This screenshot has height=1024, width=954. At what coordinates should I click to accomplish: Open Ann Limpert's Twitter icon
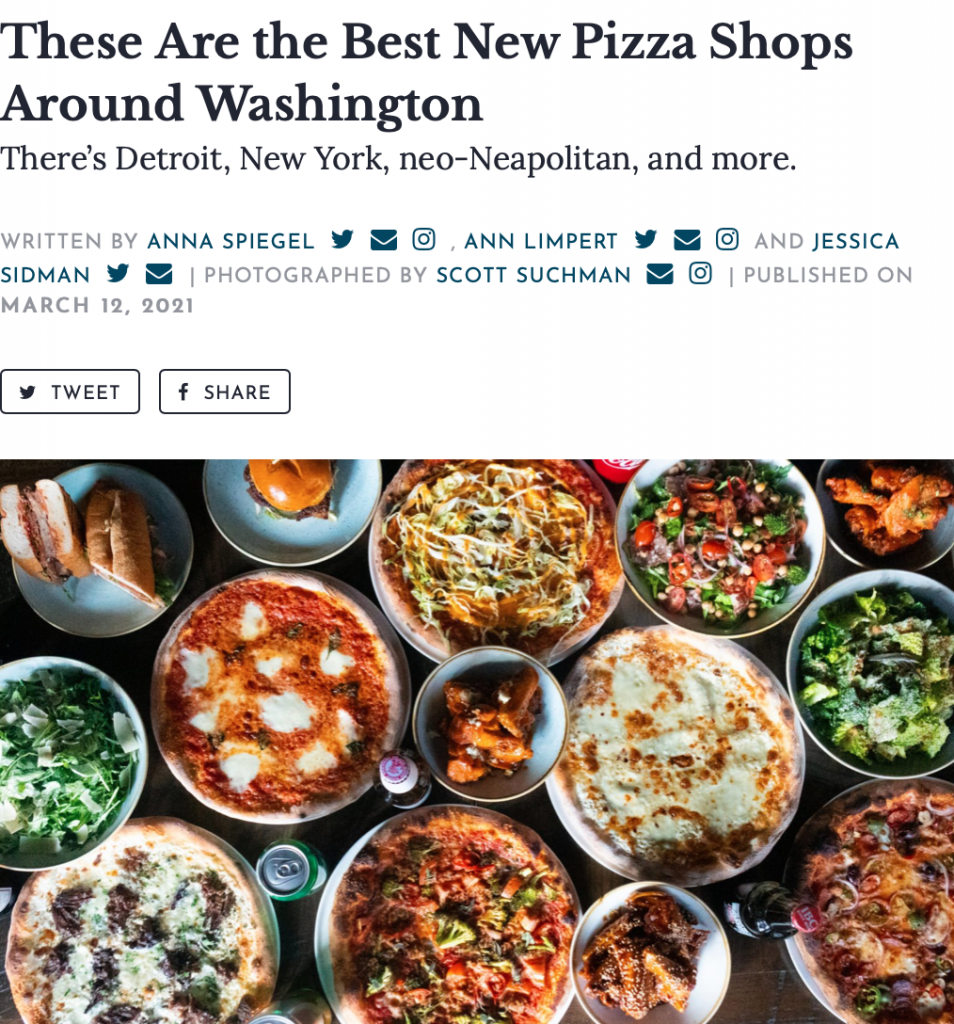pos(646,240)
